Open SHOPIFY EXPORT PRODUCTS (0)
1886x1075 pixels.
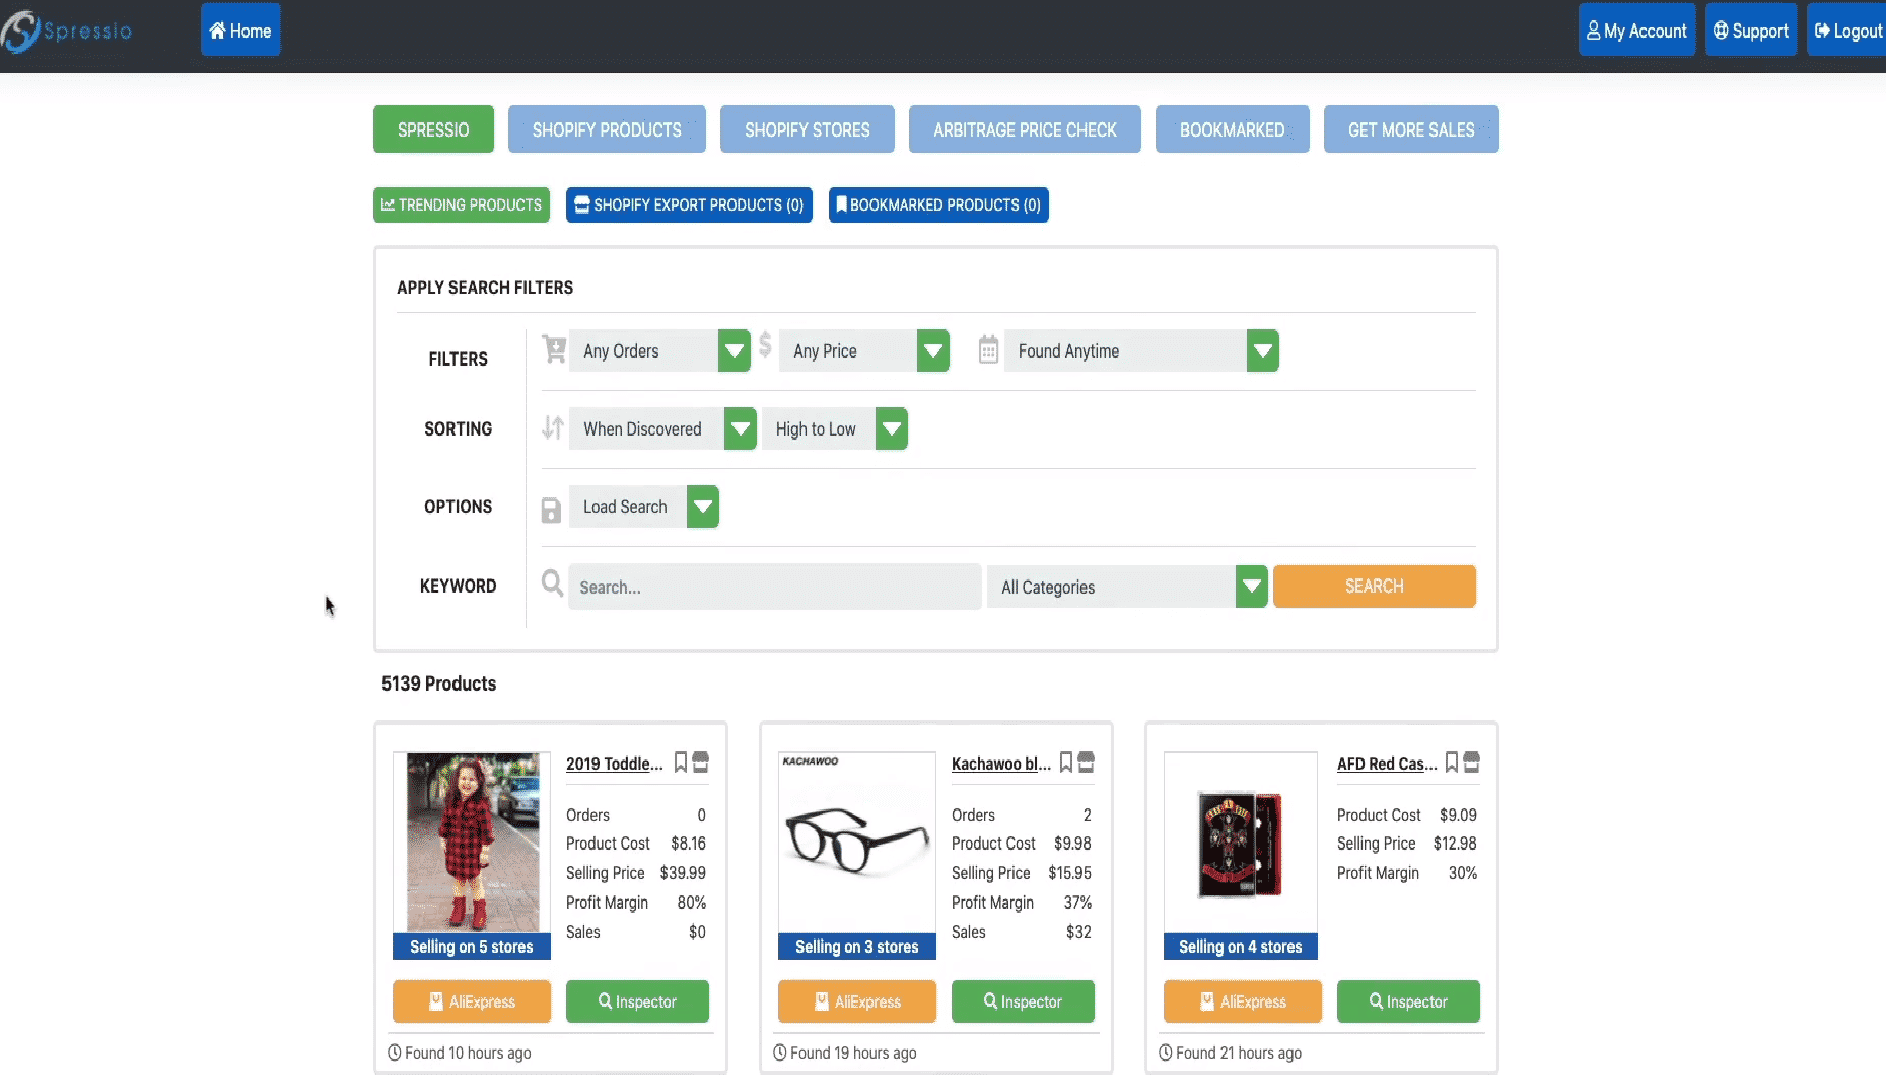(x=689, y=205)
